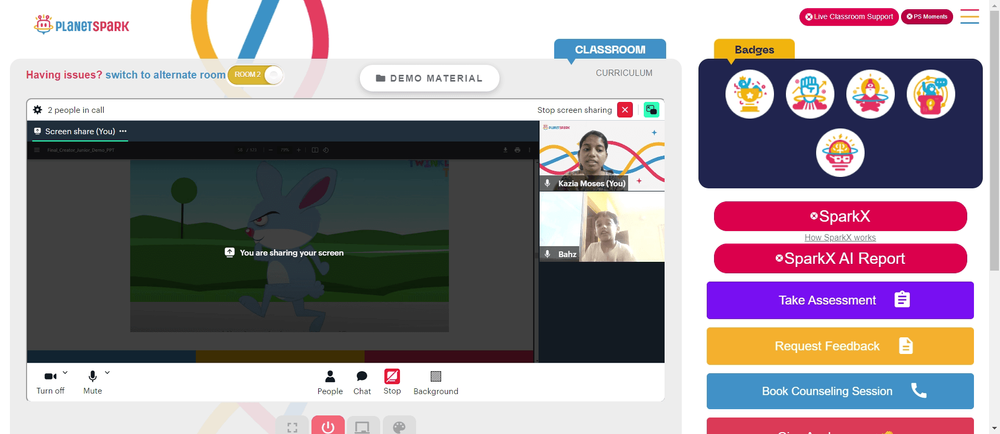This screenshot has width=1000, height=434.
Task: Open the Chat panel
Action: (x=362, y=382)
